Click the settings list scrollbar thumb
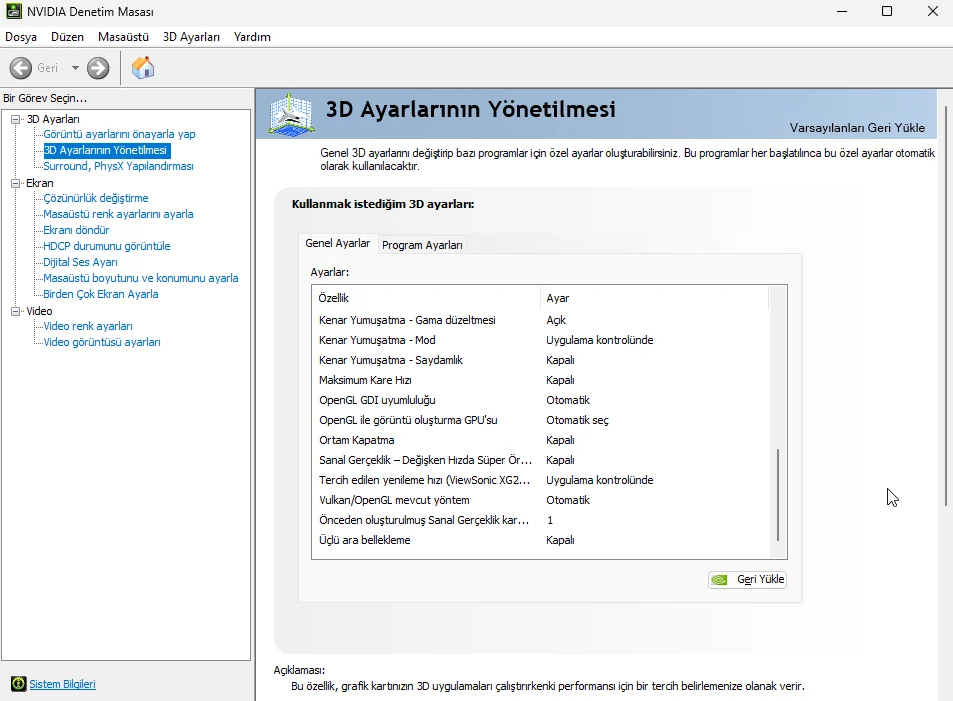This screenshot has width=953, height=701. point(778,495)
